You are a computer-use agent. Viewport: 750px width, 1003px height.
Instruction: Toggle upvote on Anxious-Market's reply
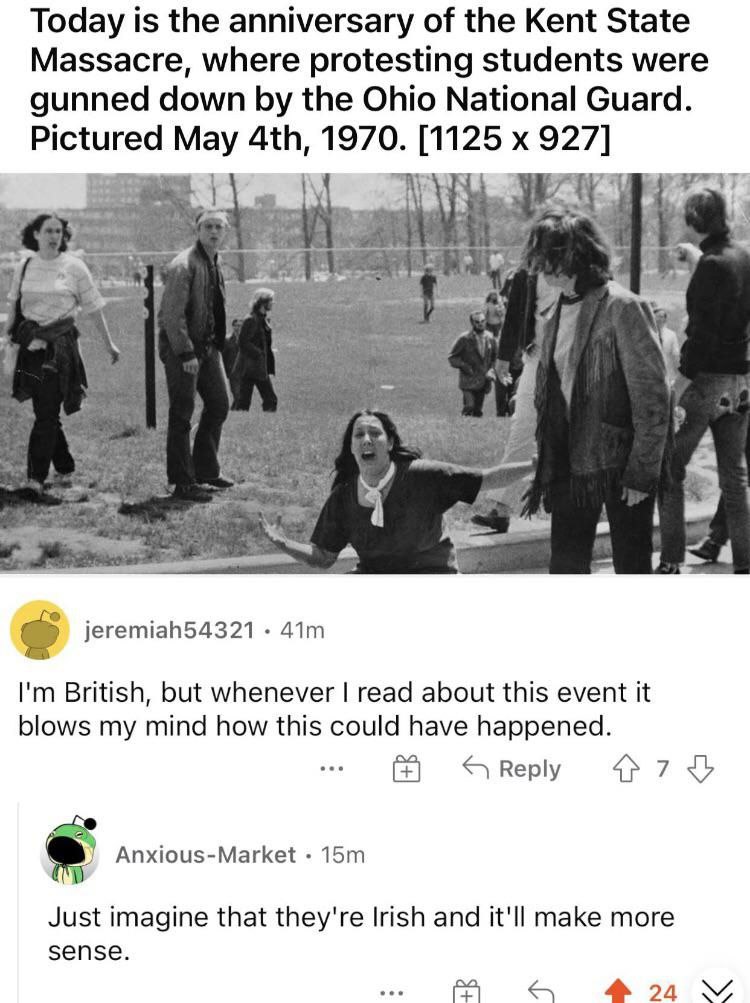click(618, 991)
